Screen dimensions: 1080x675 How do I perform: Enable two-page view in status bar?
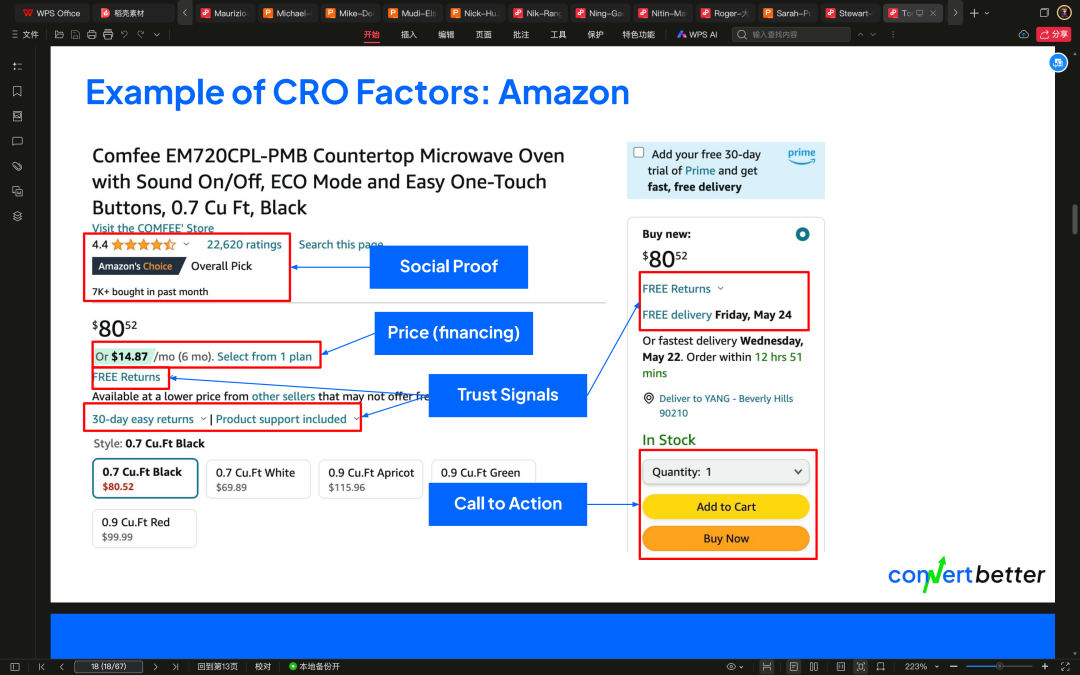tap(813, 667)
